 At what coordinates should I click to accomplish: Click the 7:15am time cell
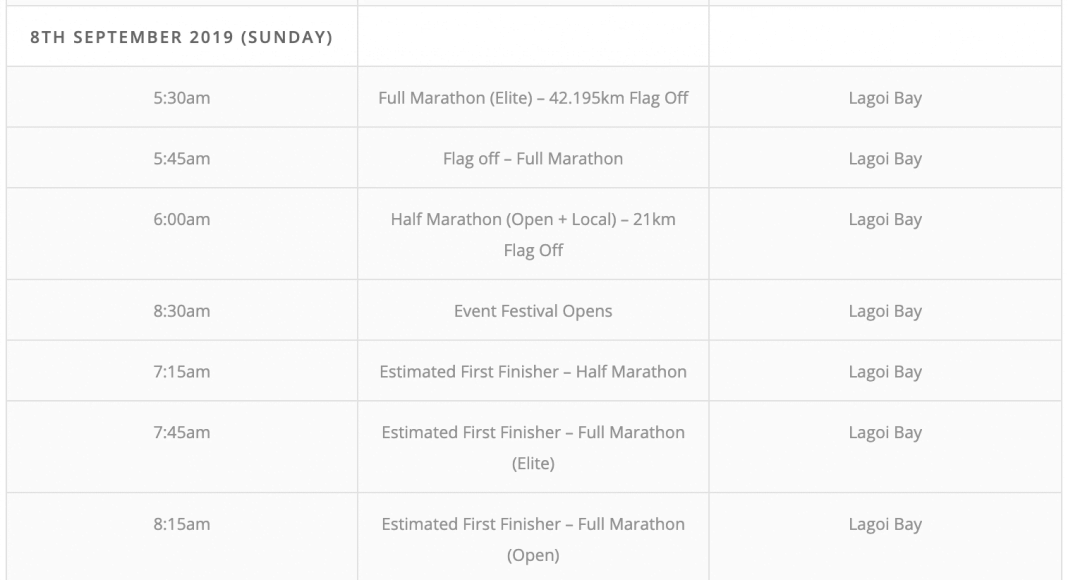[182, 371]
